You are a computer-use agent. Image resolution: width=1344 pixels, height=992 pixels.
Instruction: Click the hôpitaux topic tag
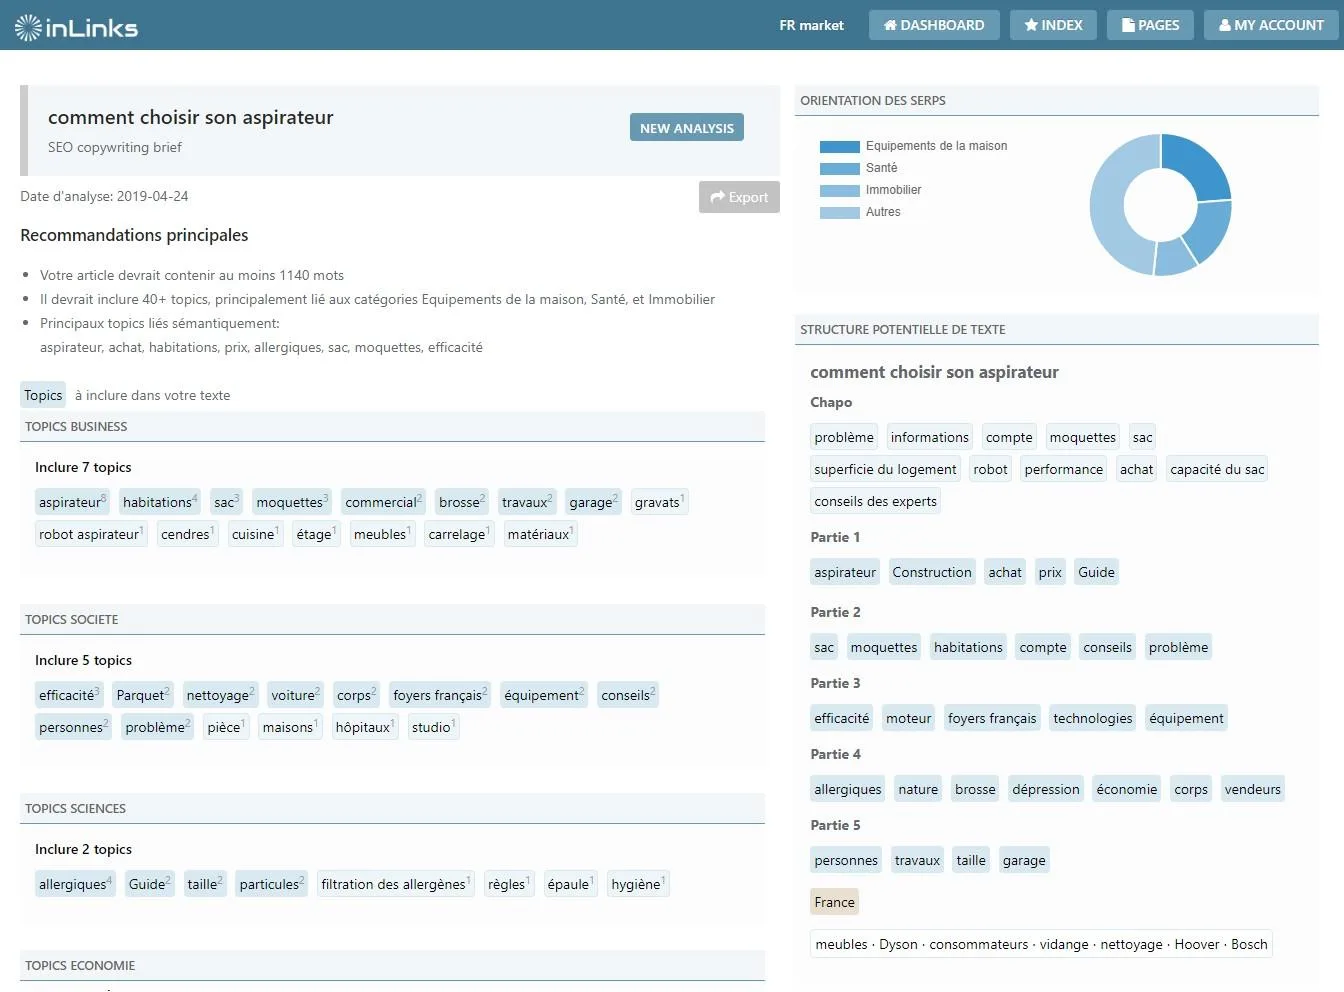(x=365, y=727)
